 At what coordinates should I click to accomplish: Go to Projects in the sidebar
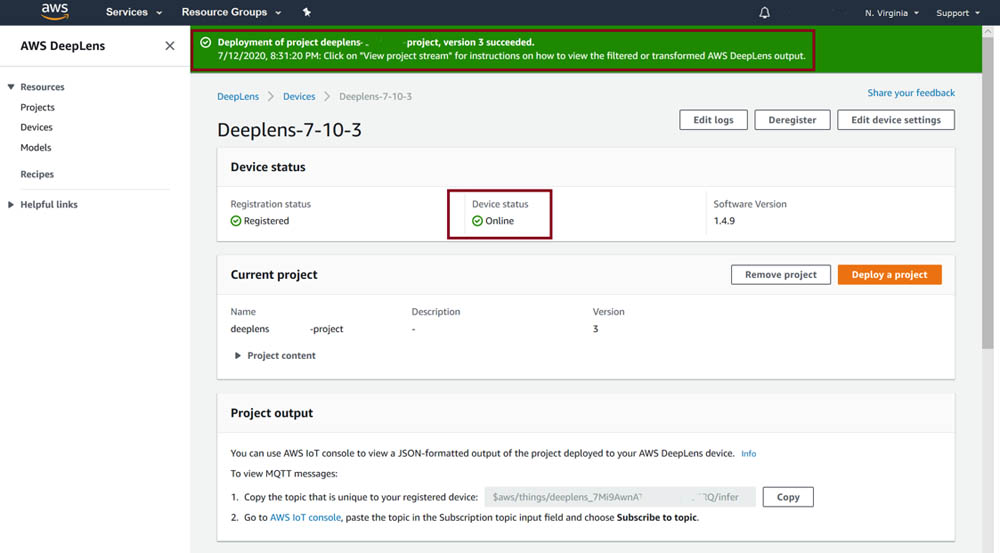[38, 107]
